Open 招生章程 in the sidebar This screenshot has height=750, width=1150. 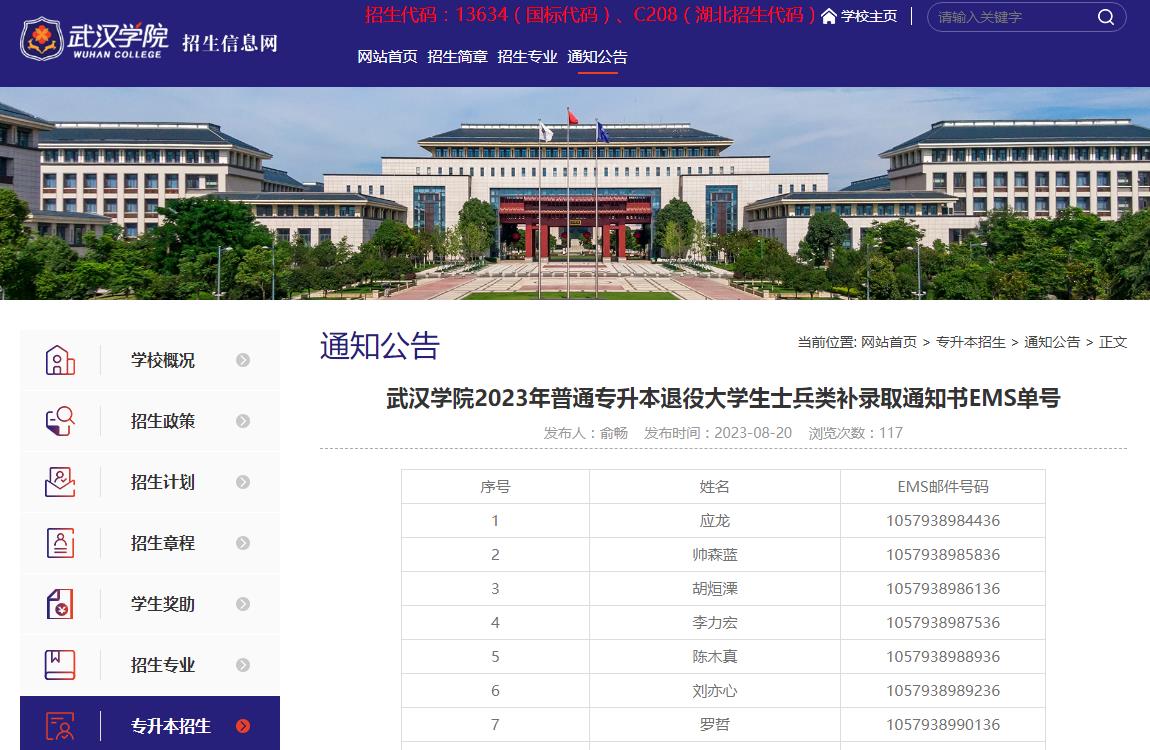[x=163, y=543]
